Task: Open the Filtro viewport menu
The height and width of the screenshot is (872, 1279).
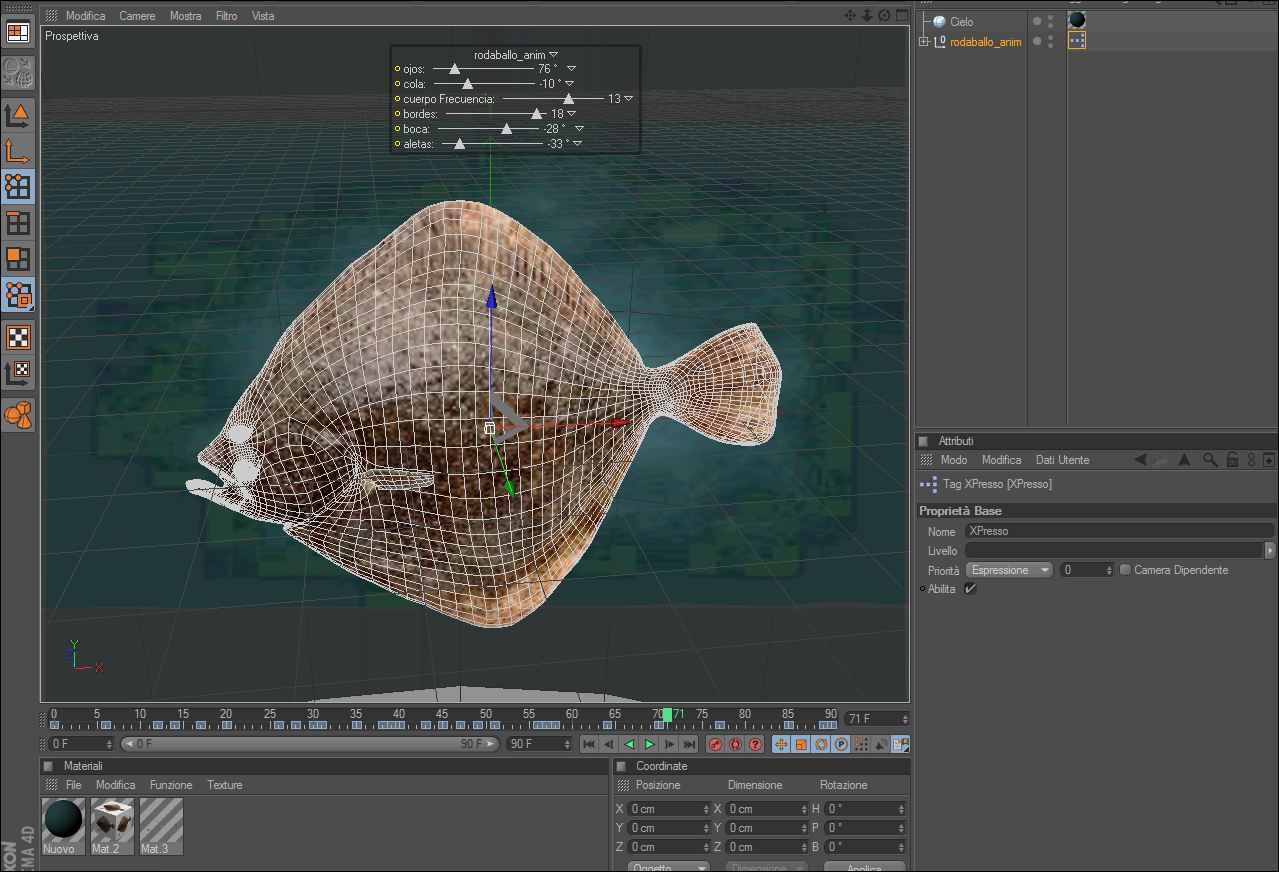Action: [x=226, y=16]
